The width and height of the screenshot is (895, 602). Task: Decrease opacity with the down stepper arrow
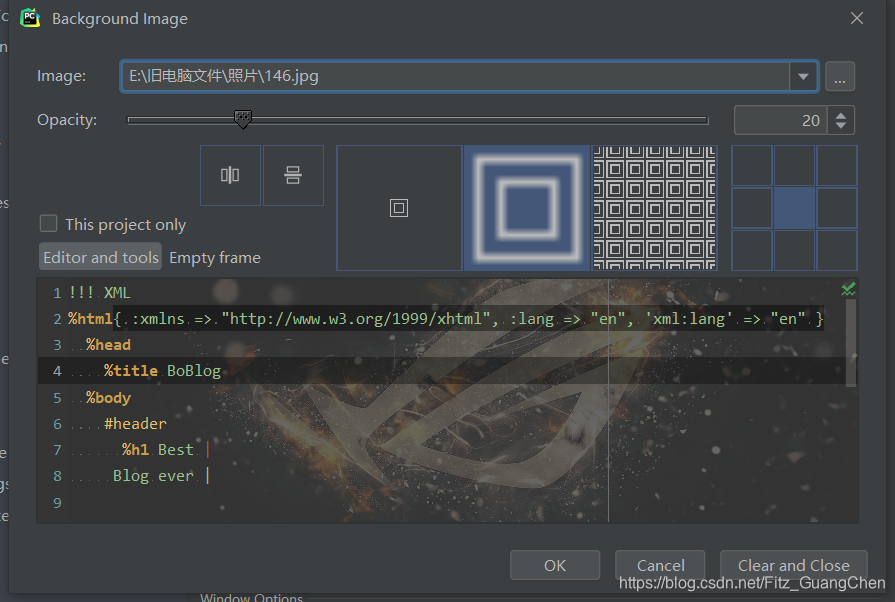coord(840,127)
